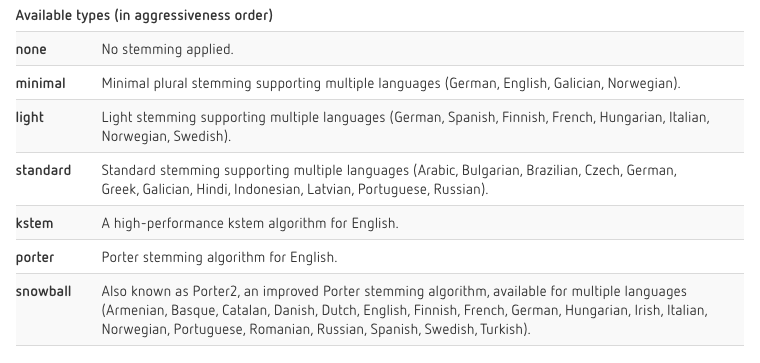Click the 'No stemming applied.' description
Image resolution: width=760 pixels, height=363 pixels.
tap(168, 49)
